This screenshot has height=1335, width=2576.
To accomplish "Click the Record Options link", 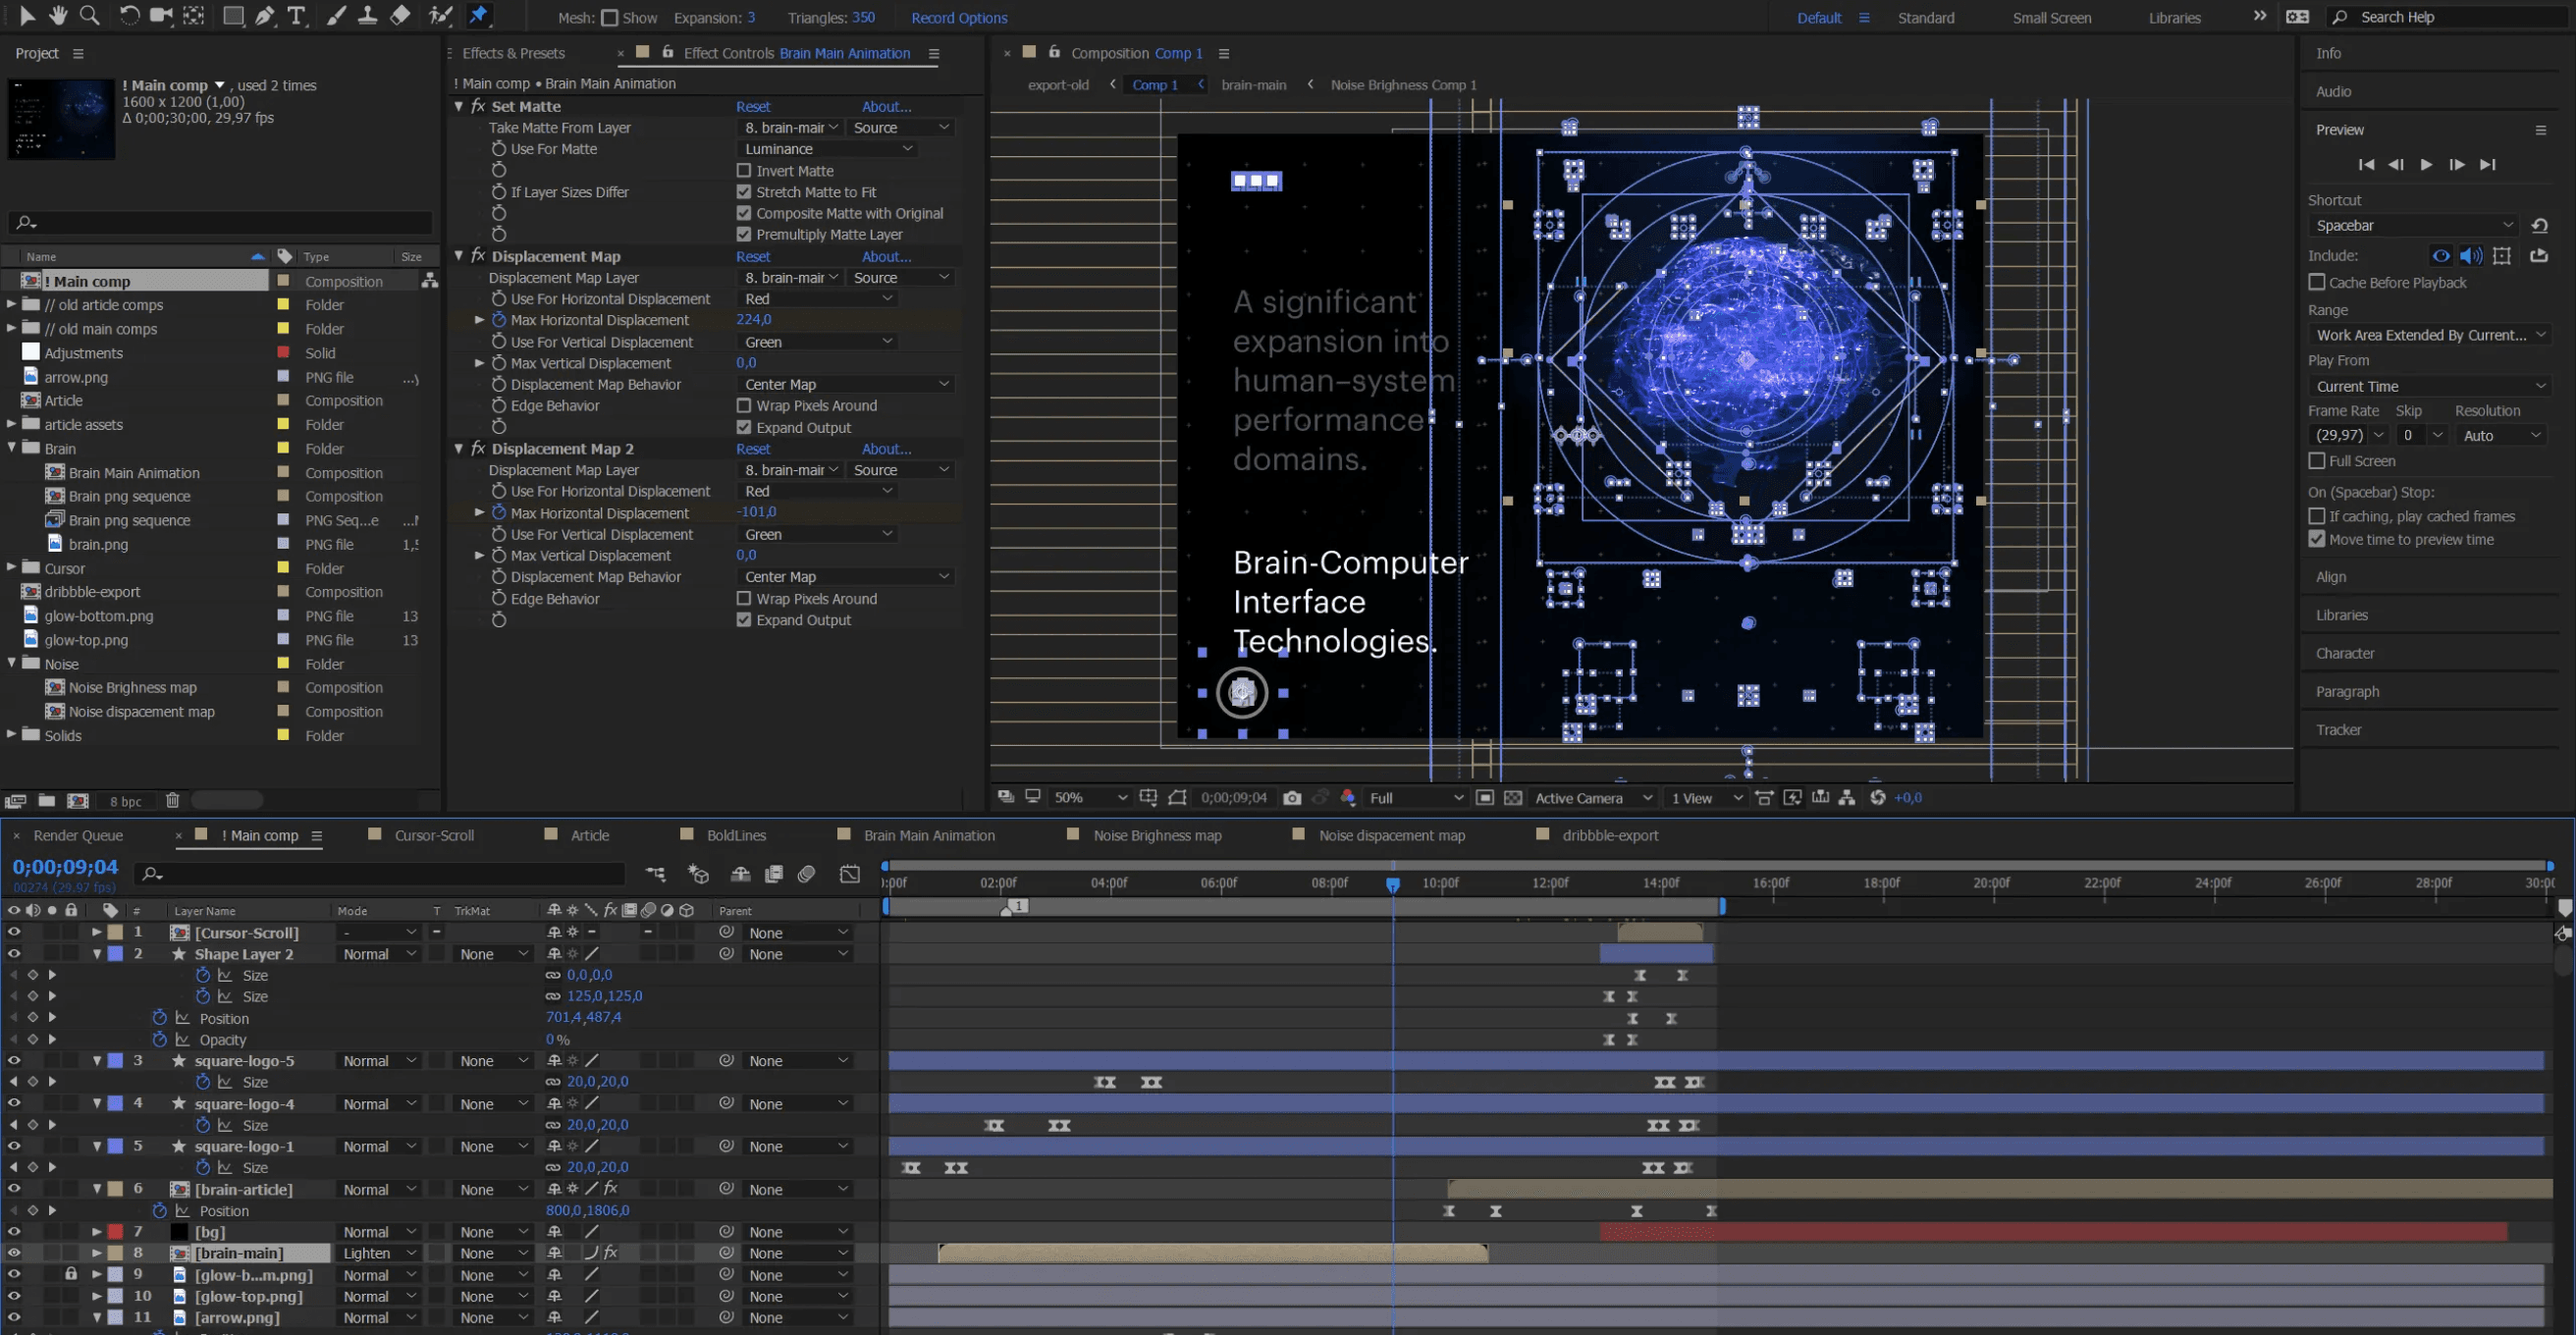I will pos(959,18).
